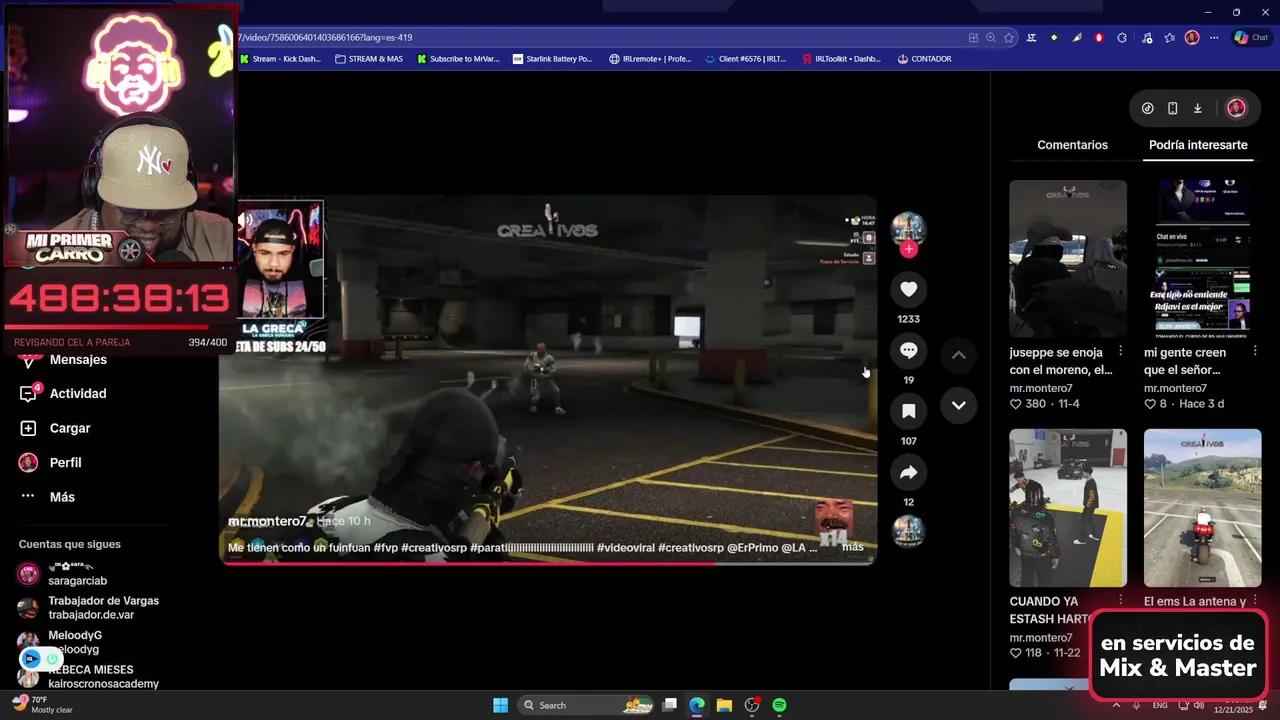Image resolution: width=1280 pixels, height=720 pixels.
Task: Open the Copilot Chat button
Action: point(1253,38)
